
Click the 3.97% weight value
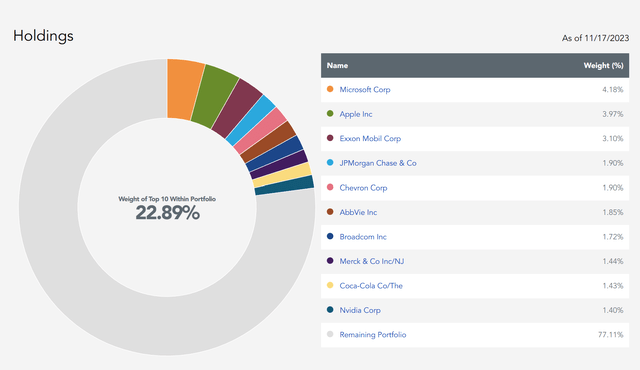pos(613,114)
